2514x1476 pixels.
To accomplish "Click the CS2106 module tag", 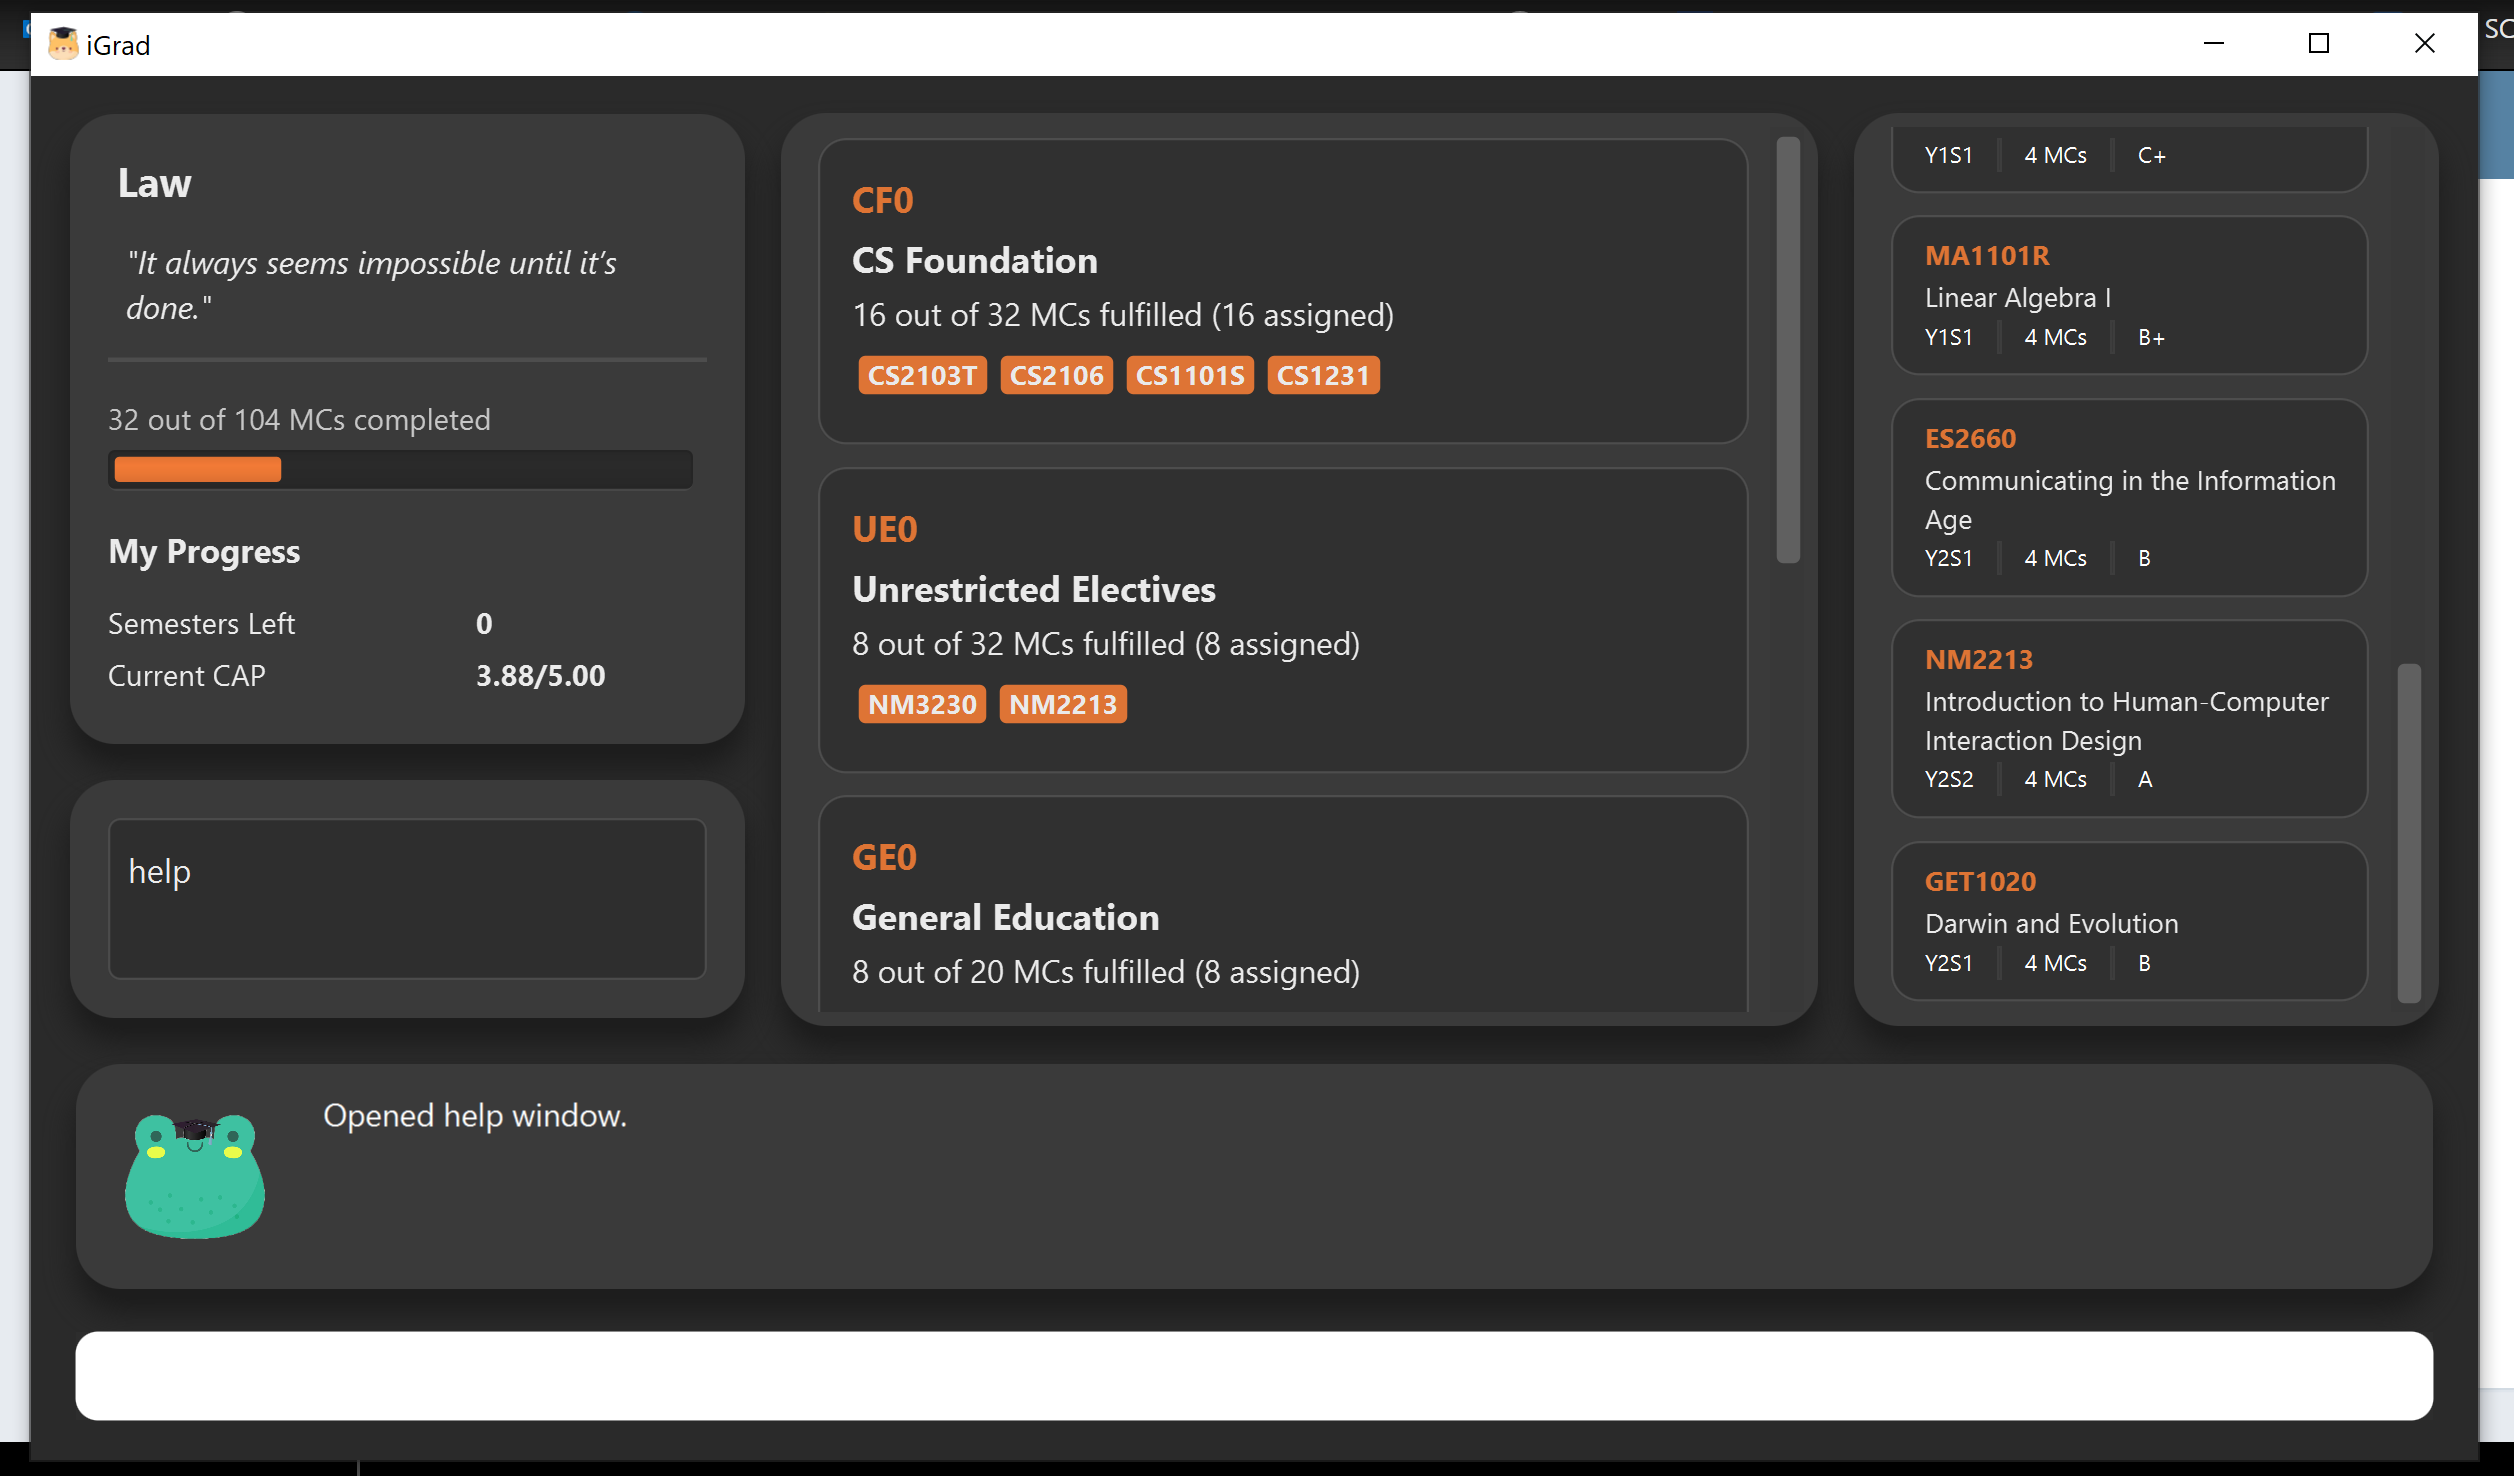I will 1056,376.
